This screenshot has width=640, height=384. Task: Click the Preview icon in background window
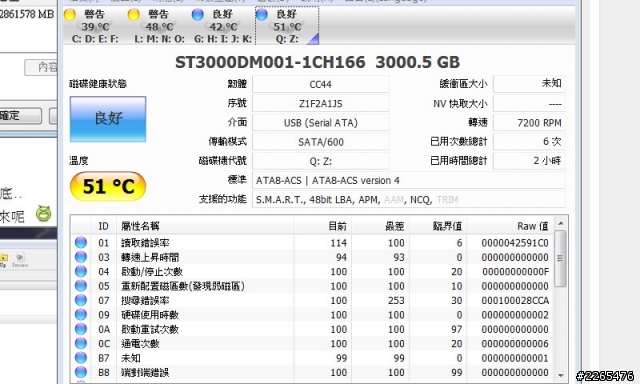pos(20,260)
